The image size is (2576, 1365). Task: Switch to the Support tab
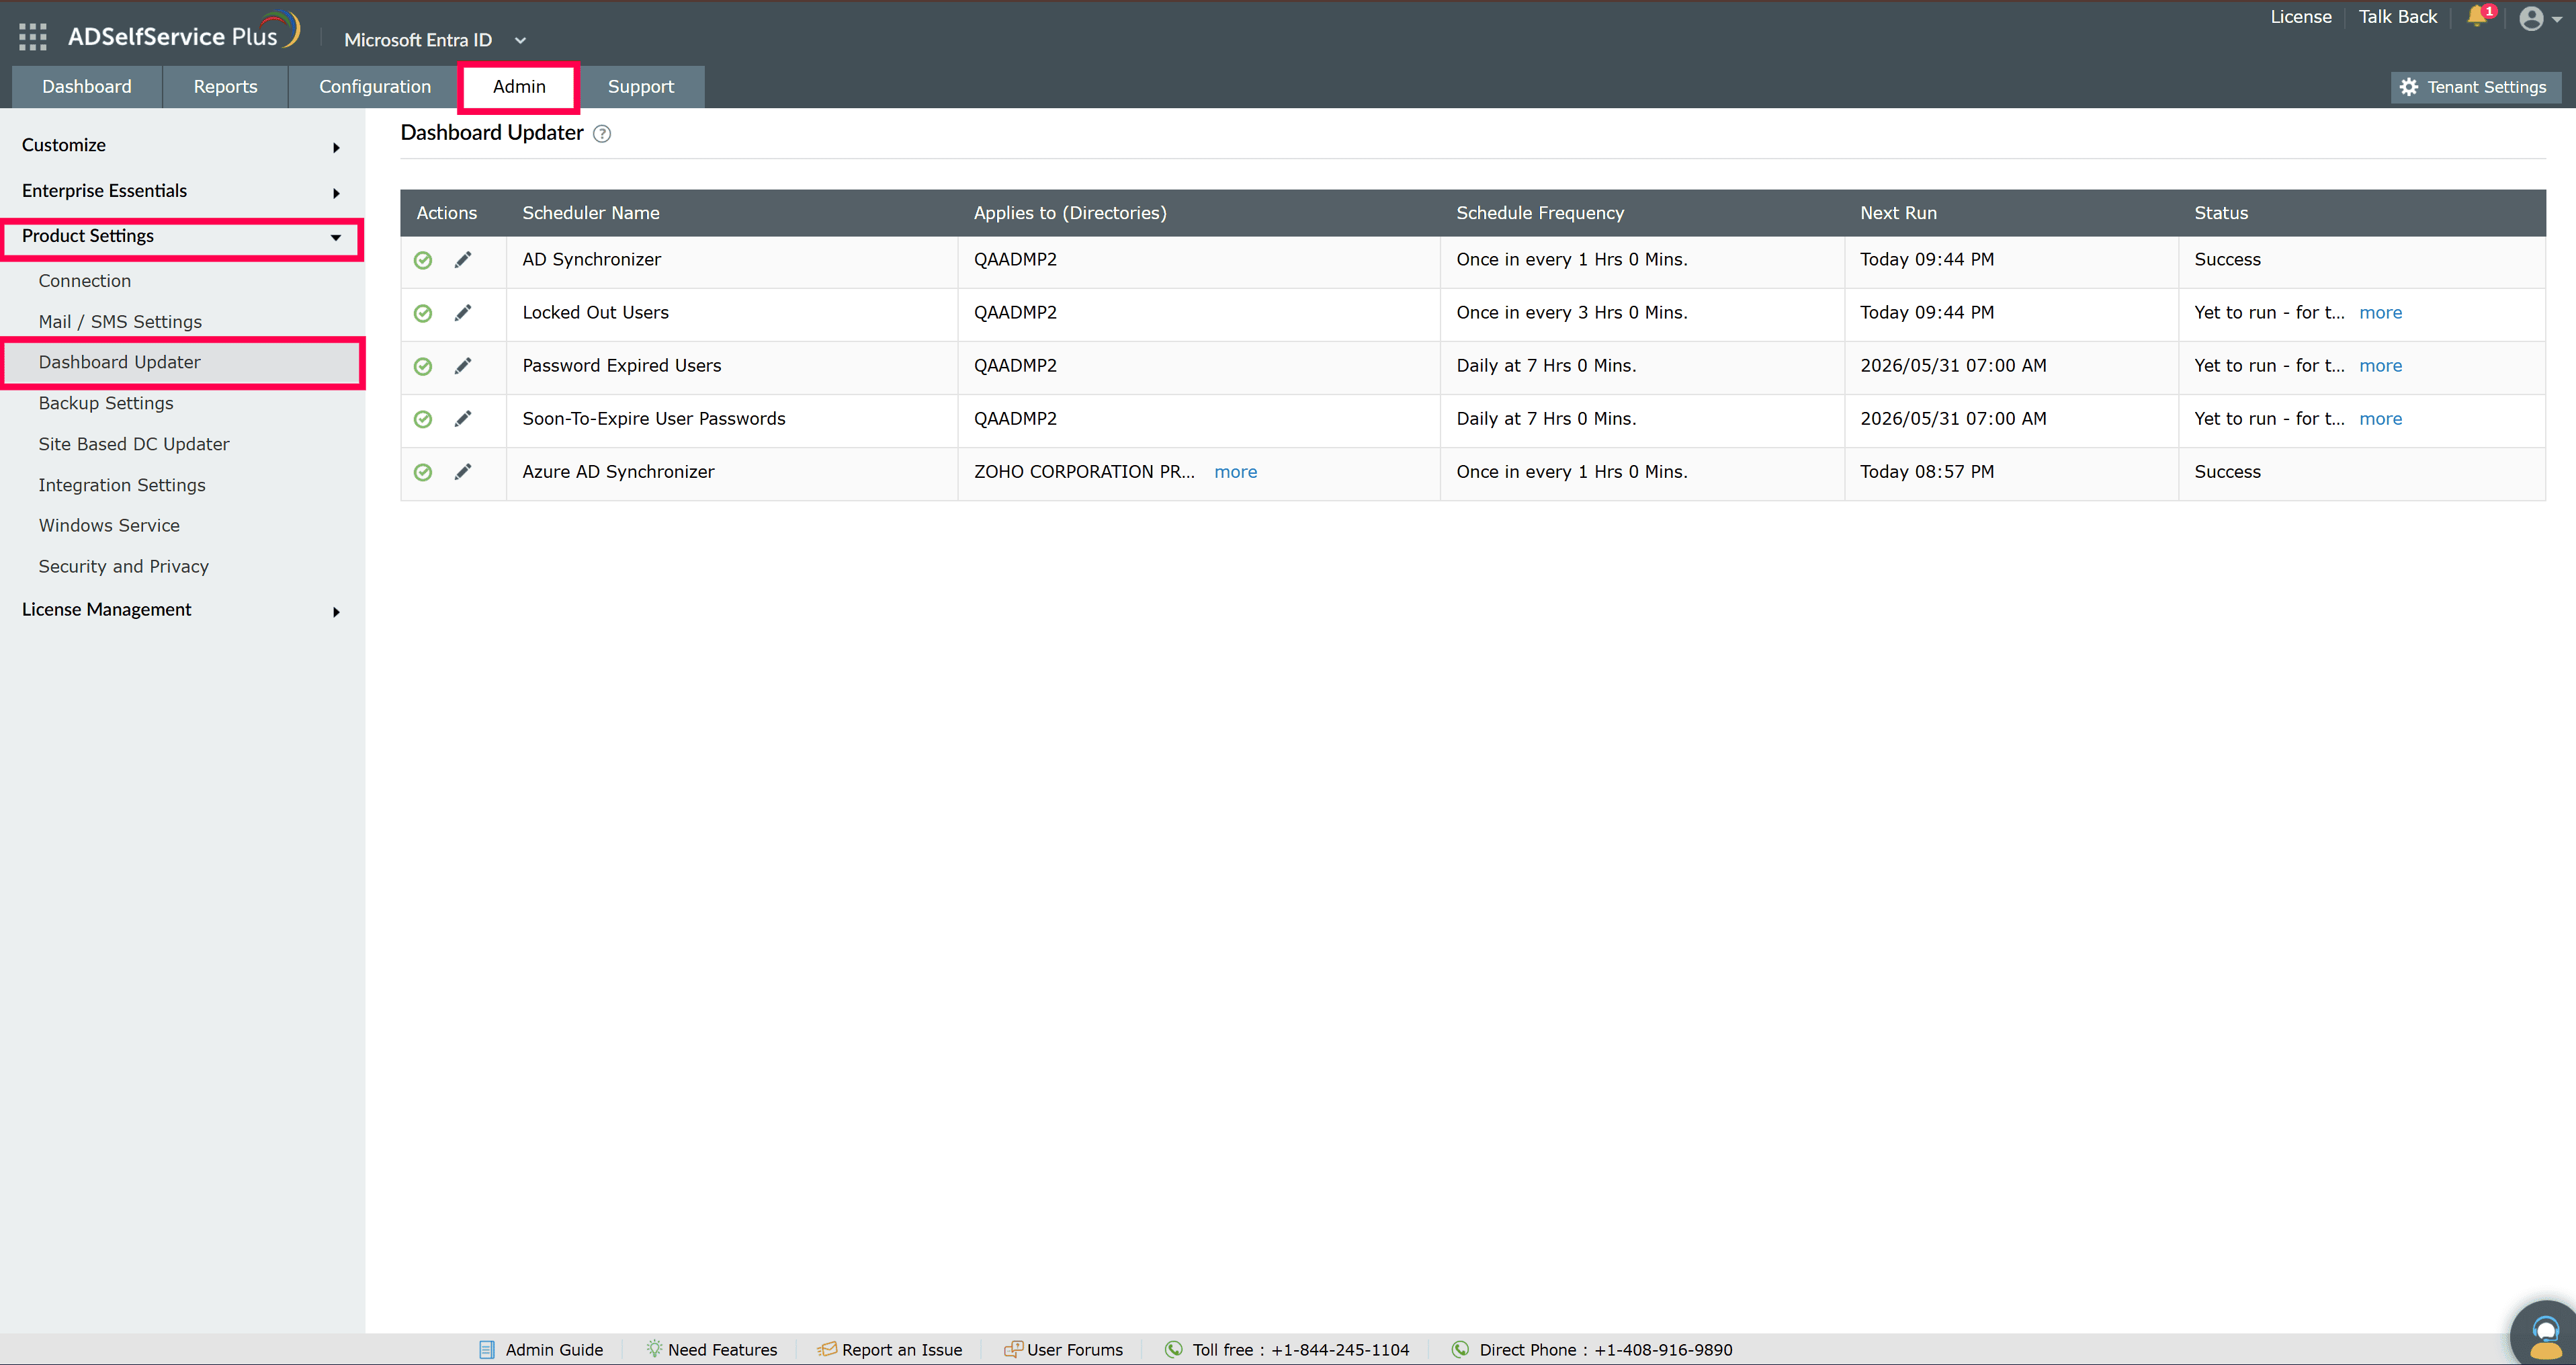[x=641, y=87]
